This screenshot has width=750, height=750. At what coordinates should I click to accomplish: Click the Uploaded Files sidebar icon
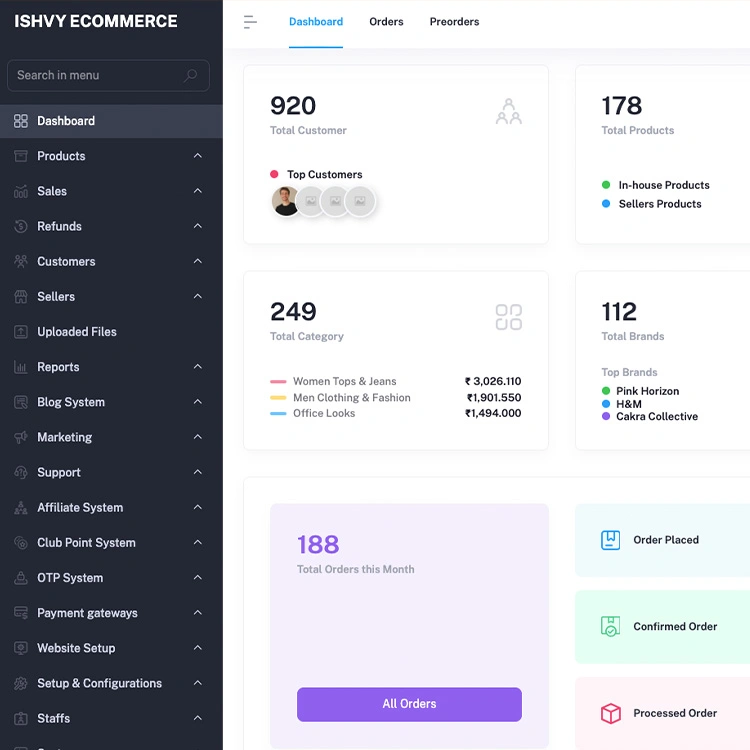(x=21, y=332)
